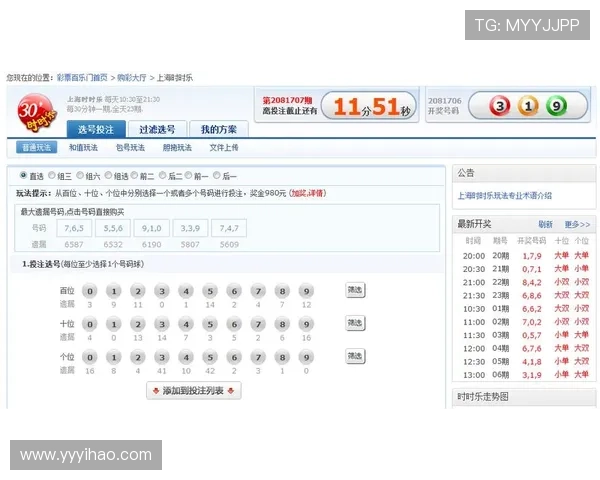Switch to 包号玩法 play mode

130,147
